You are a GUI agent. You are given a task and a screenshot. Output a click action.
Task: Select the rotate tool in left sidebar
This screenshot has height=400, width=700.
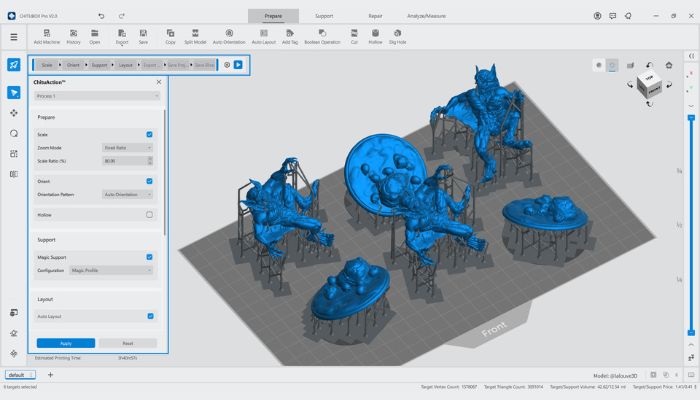(x=14, y=133)
